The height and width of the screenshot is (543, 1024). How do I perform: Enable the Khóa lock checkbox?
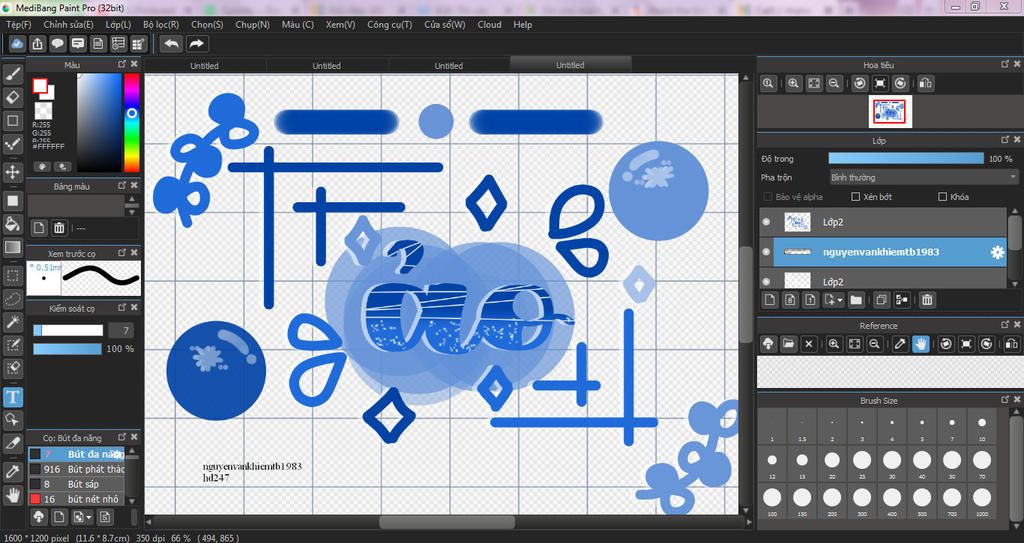943,197
